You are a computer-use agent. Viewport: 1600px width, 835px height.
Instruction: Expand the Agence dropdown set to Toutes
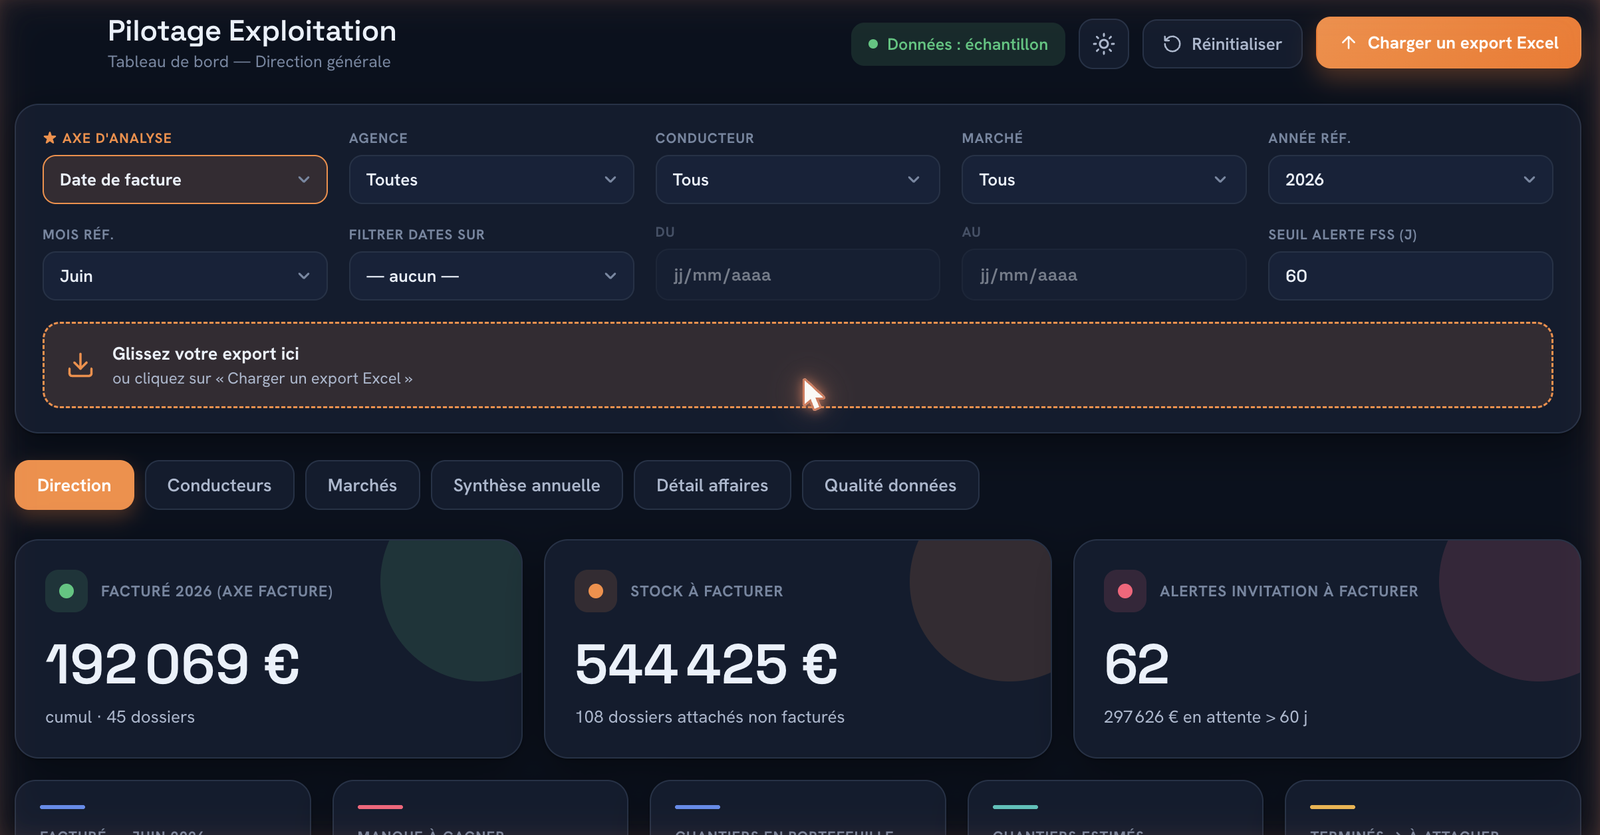point(491,180)
